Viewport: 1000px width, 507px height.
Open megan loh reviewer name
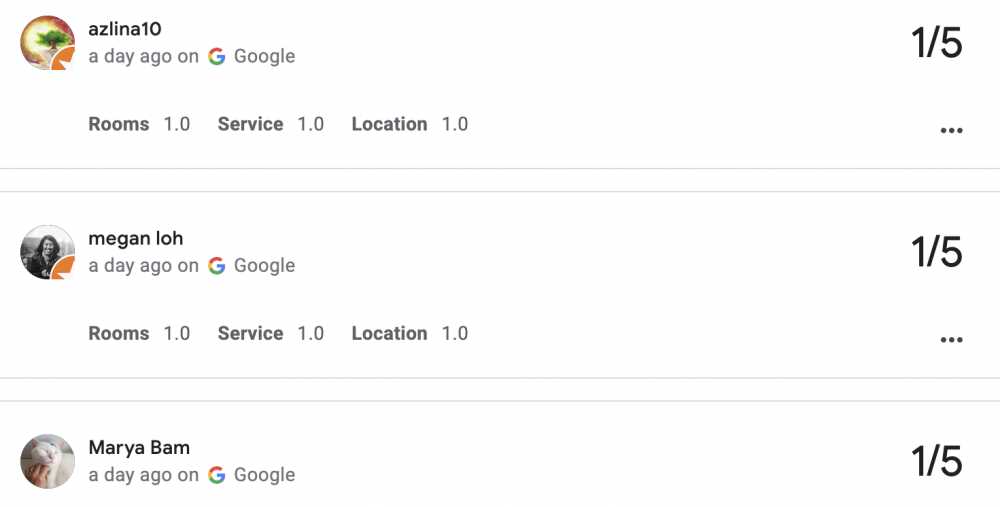click(x=136, y=238)
